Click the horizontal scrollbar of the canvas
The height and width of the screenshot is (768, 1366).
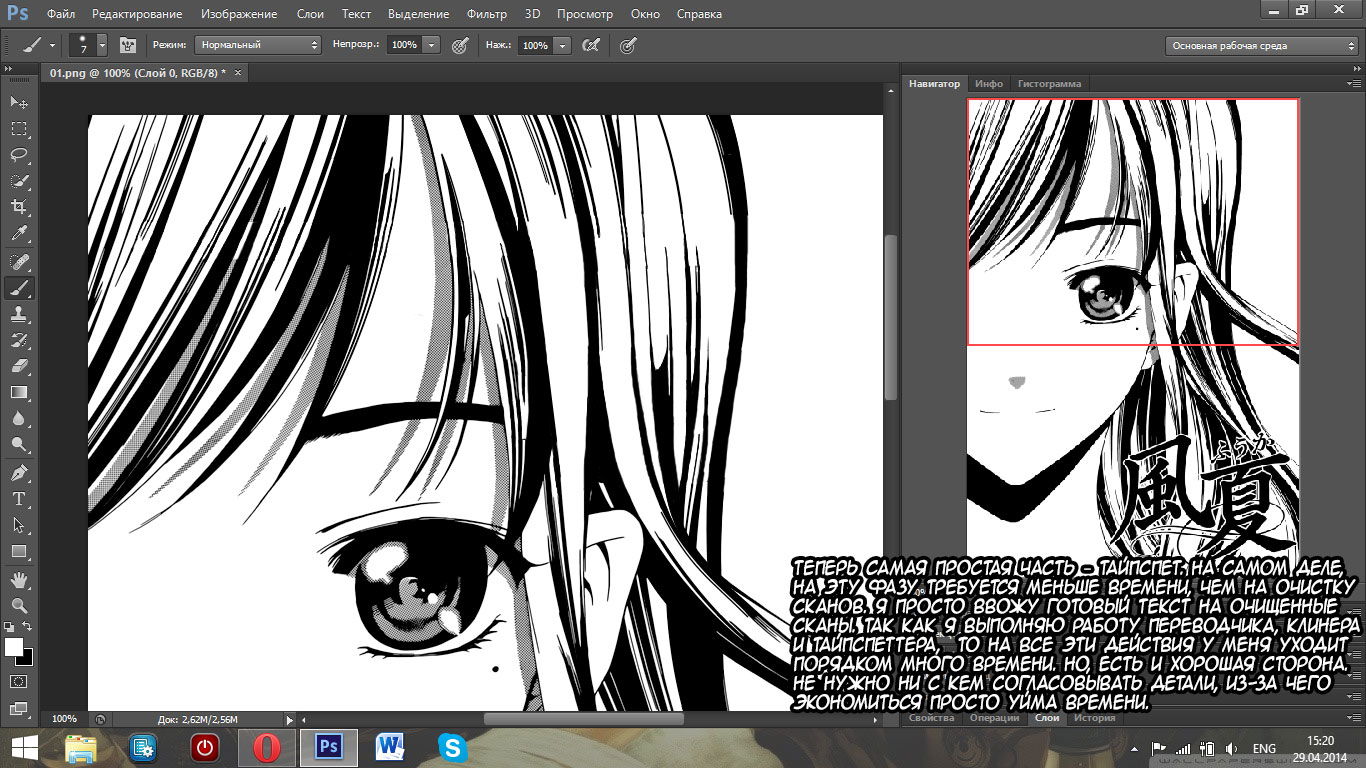(584, 719)
